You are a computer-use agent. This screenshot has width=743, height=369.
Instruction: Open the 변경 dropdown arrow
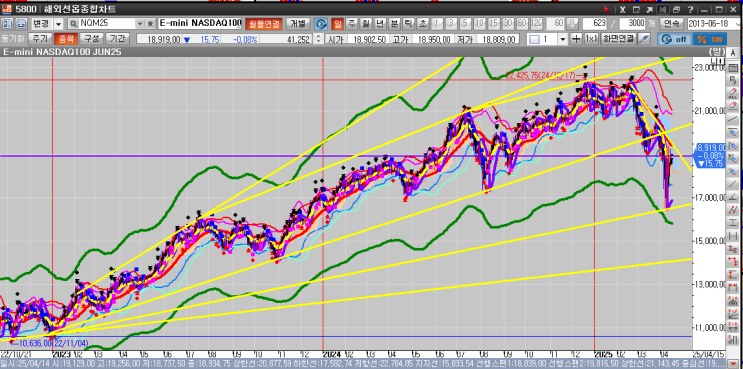click(x=59, y=24)
